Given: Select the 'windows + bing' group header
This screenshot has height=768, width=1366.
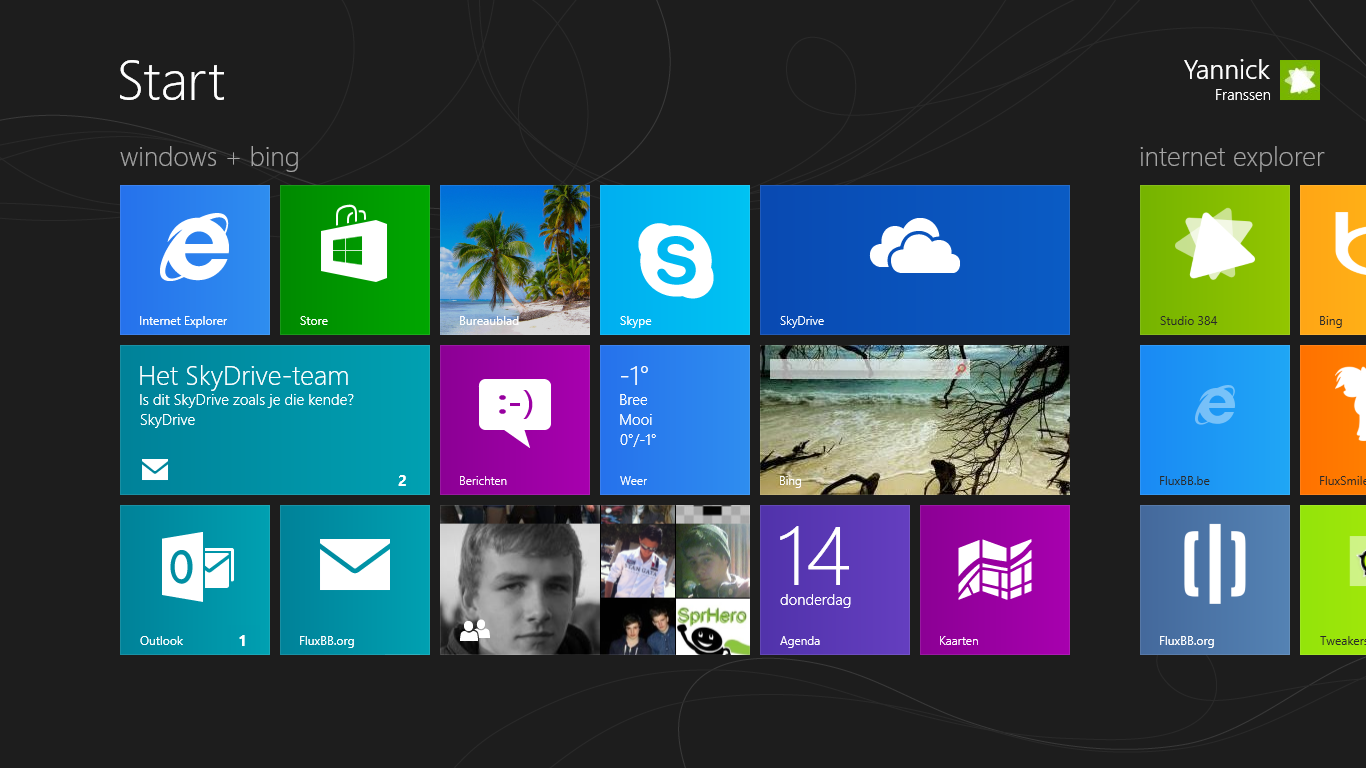Looking at the screenshot, I should click(x=209, y=158).
